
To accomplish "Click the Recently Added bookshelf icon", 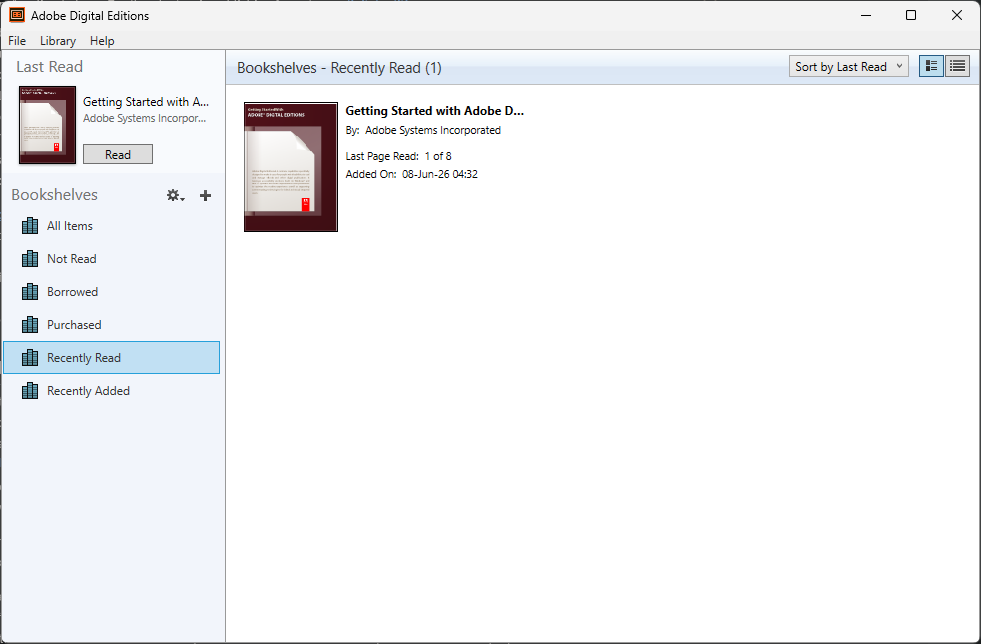I will pyautogui.click(x=30, y=391).
